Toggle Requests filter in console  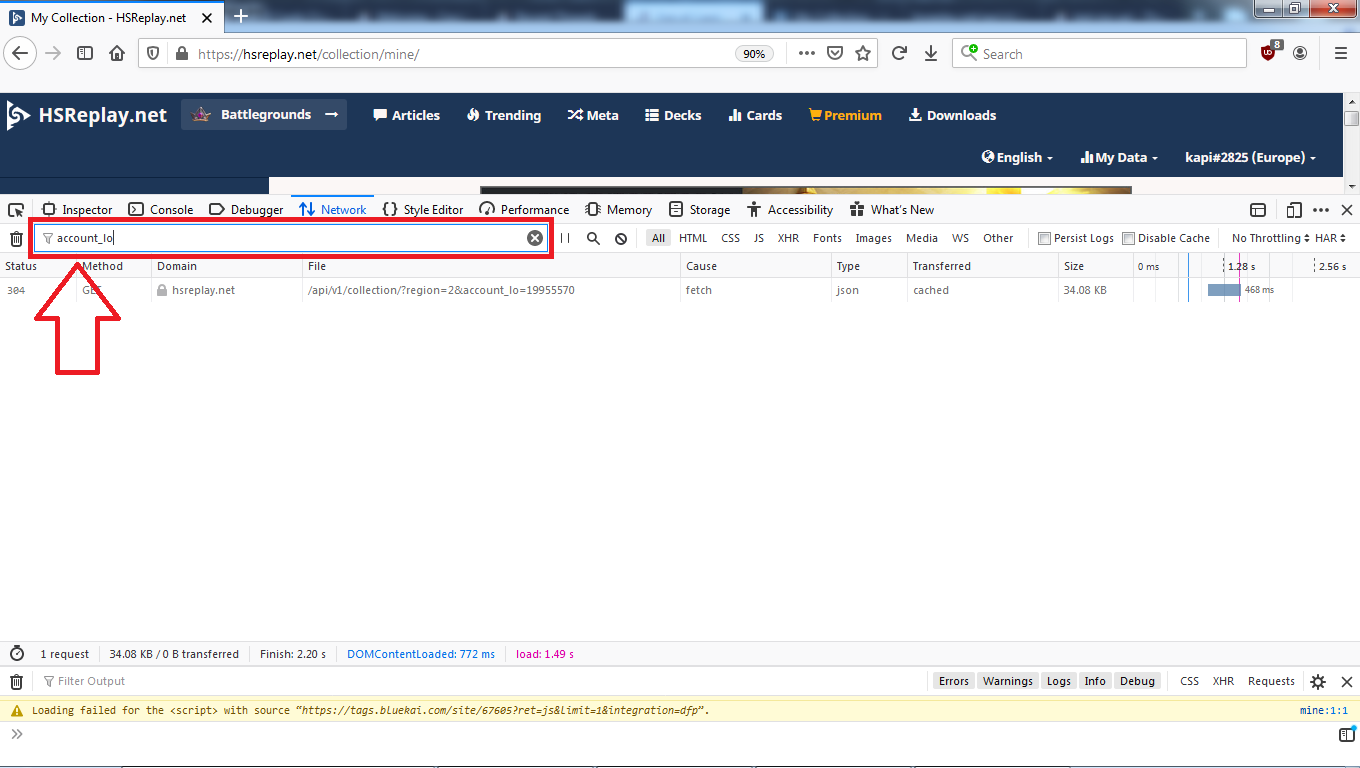[x=1271, y=681]
